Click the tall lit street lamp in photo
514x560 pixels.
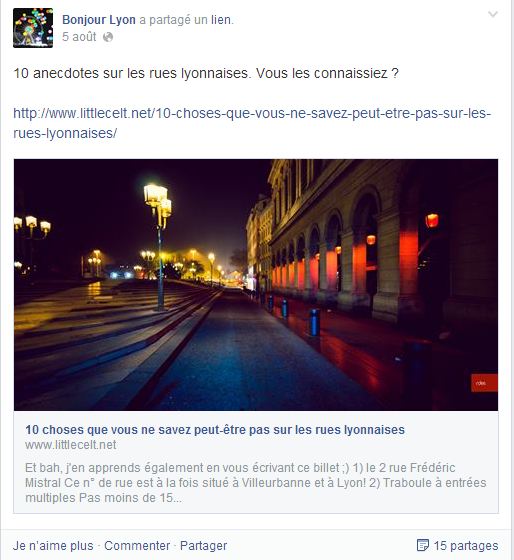(x=158, y=246)
